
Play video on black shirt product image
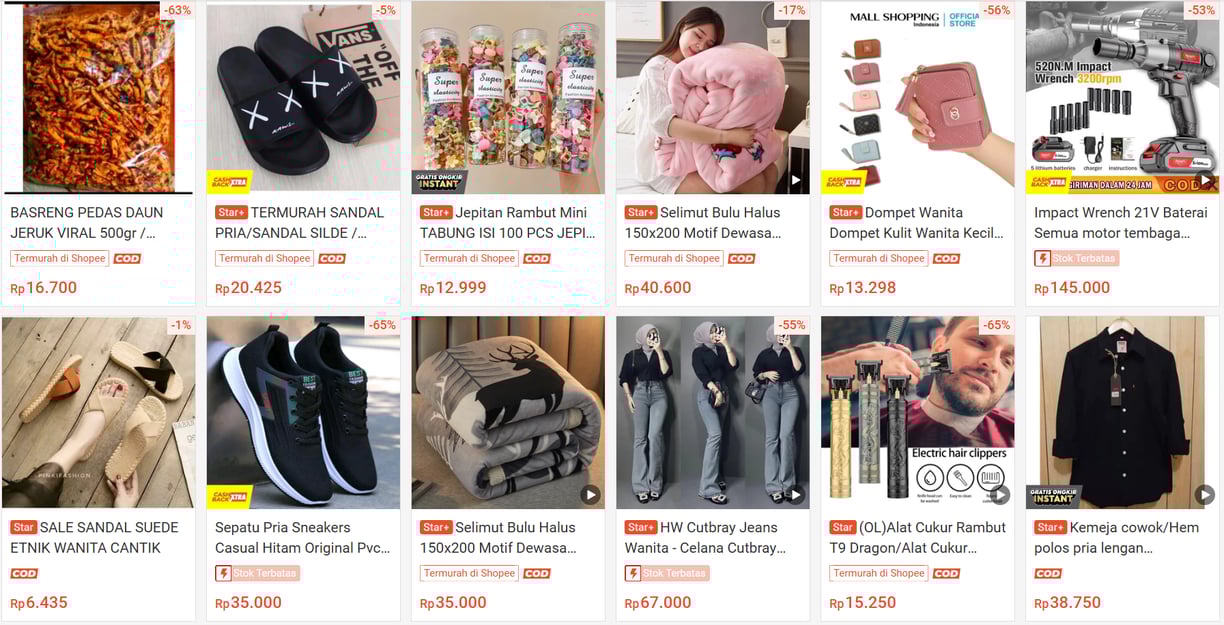coord(1205,495)
